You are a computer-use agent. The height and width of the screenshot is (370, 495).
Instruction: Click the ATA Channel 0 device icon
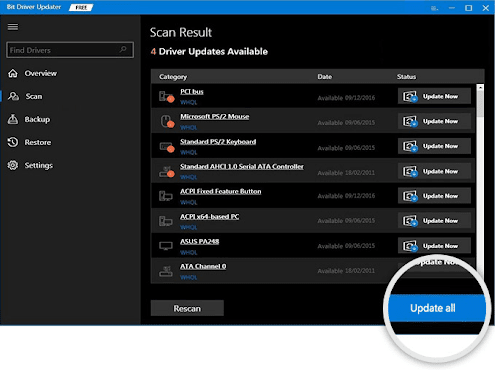coord(166,271)
